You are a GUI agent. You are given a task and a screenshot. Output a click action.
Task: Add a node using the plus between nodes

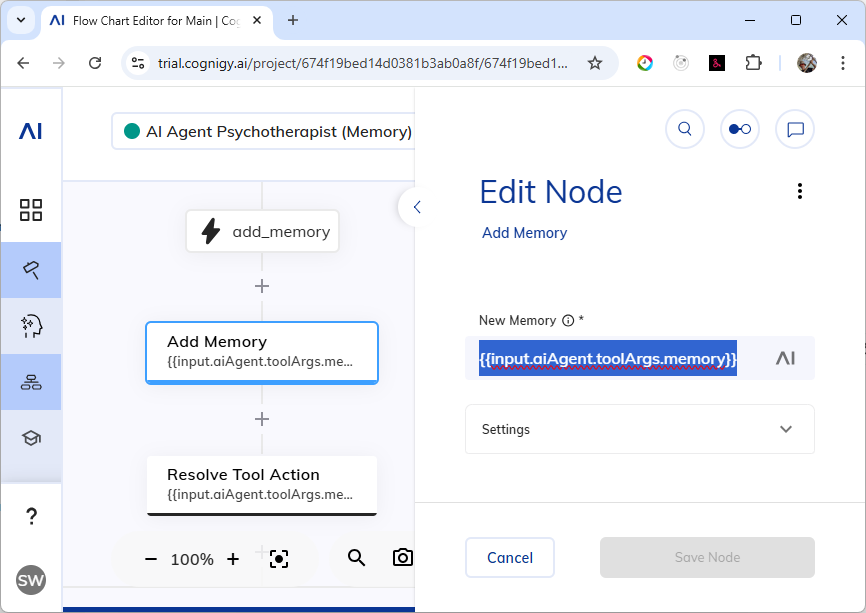[x=261, y=419]
